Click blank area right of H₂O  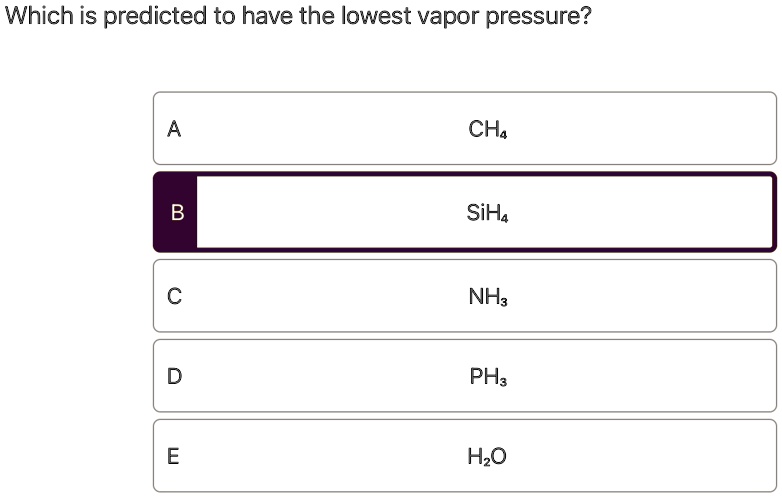point(641,456)
